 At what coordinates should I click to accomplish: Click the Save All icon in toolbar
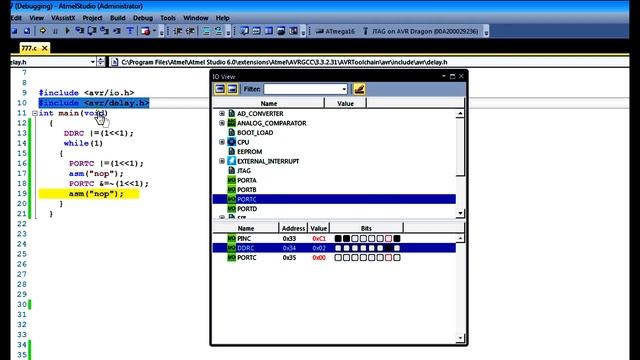[x=27, y=31]
